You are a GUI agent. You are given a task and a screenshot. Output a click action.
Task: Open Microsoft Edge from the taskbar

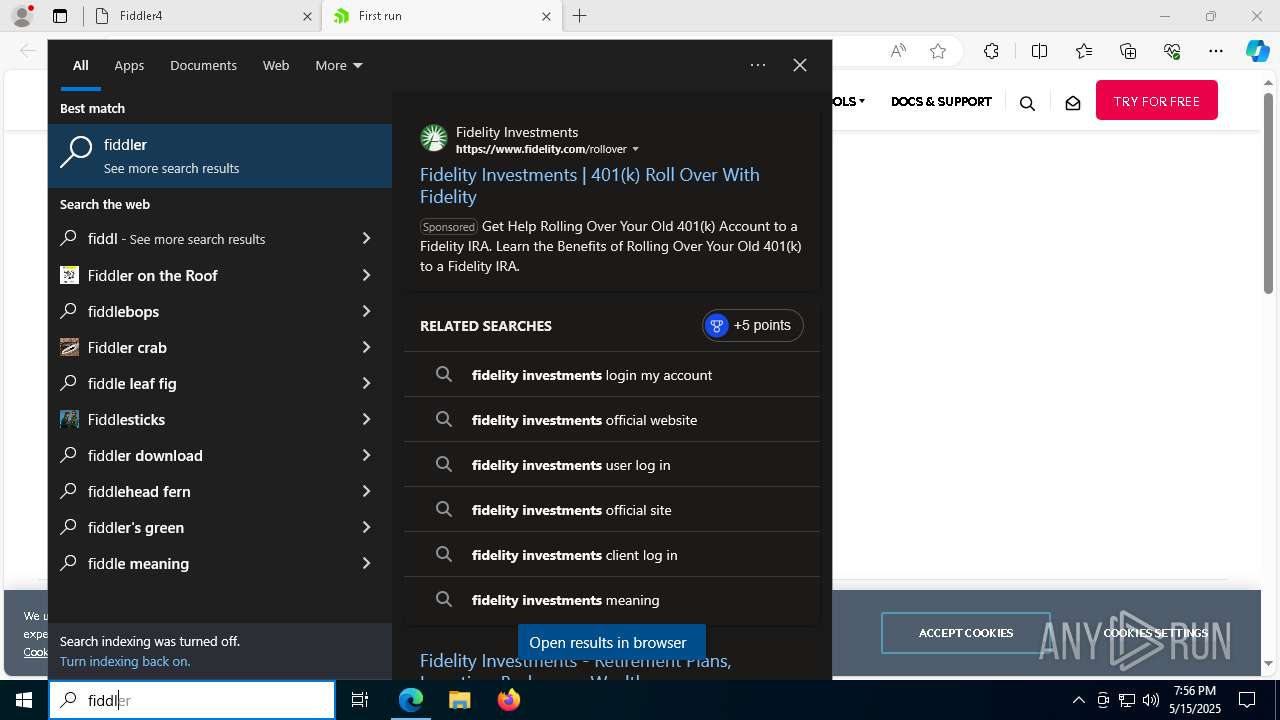point(411,700)
